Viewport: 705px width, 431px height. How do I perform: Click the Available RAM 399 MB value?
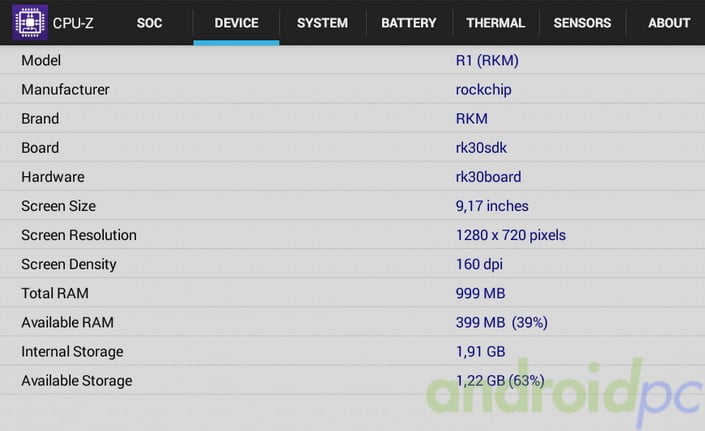point(501,322)
